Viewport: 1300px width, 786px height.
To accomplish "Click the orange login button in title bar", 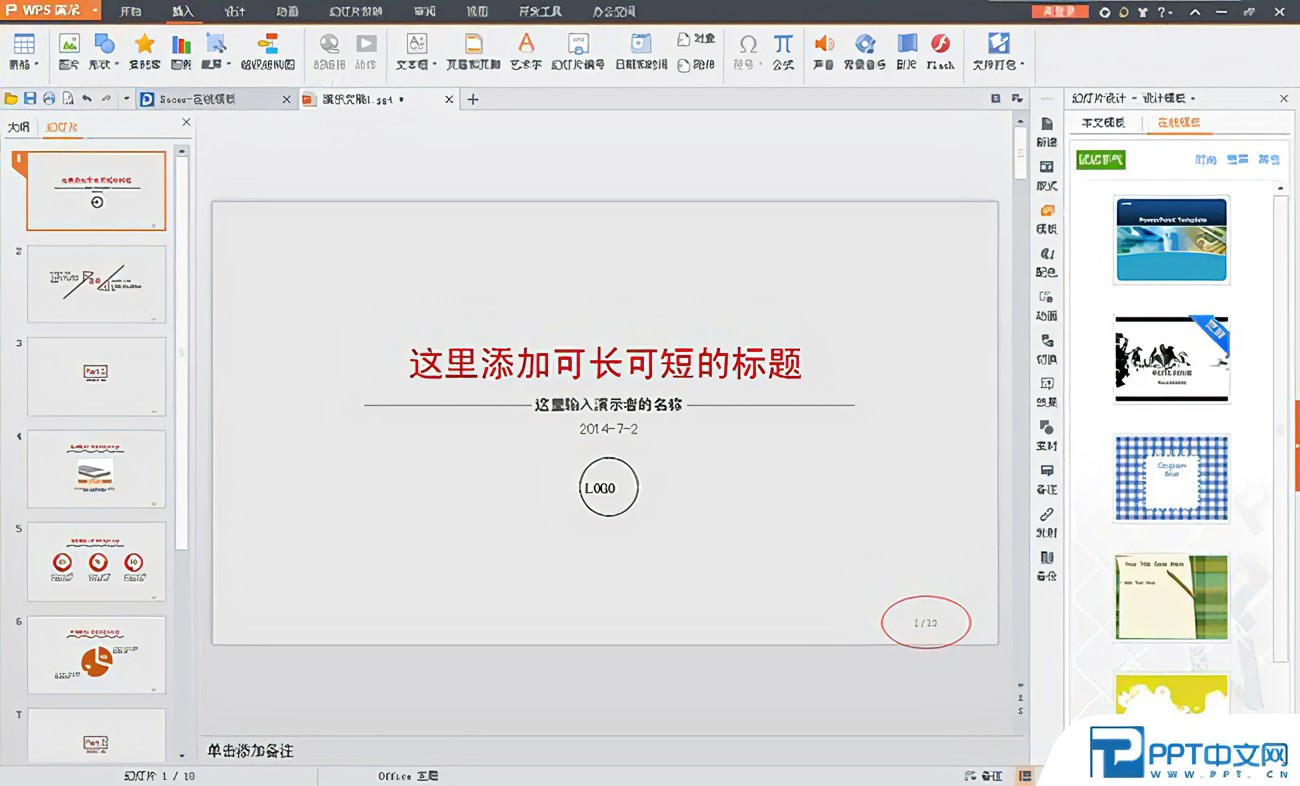I will (x=1059, y=12).
